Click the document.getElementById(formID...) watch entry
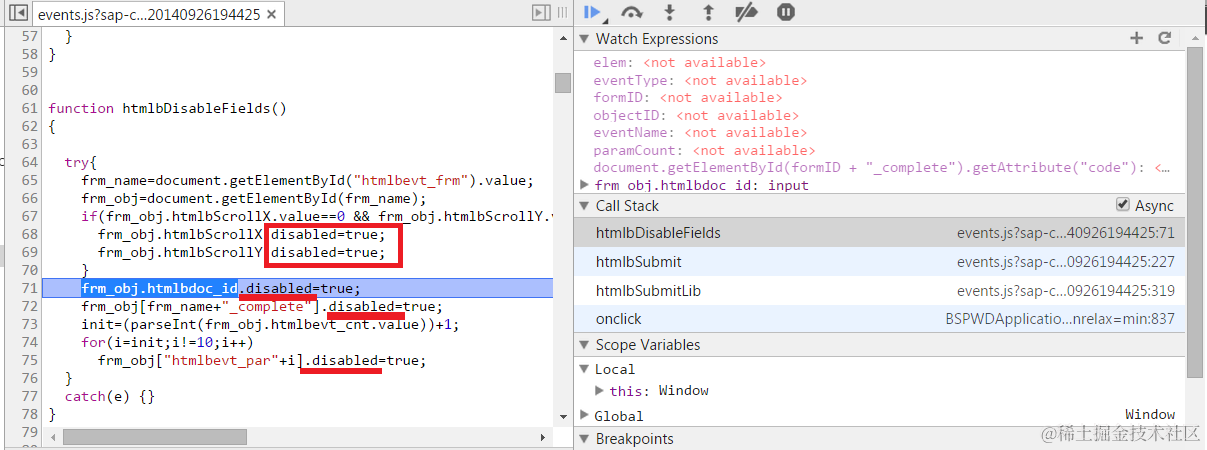The image size is (1207, 450). 883,168
